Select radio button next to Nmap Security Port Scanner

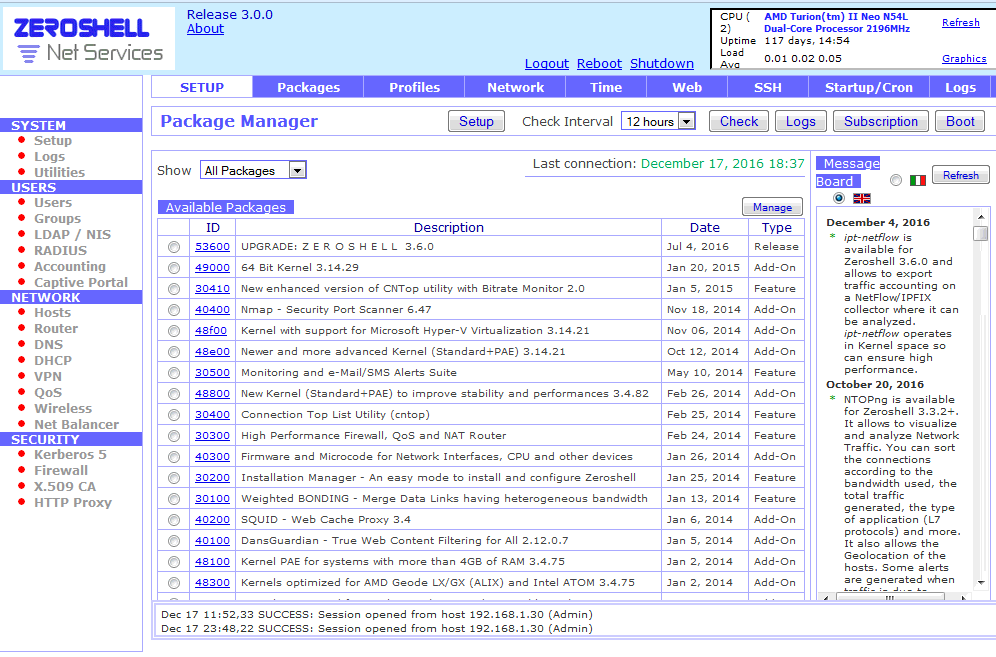(173, 309)
